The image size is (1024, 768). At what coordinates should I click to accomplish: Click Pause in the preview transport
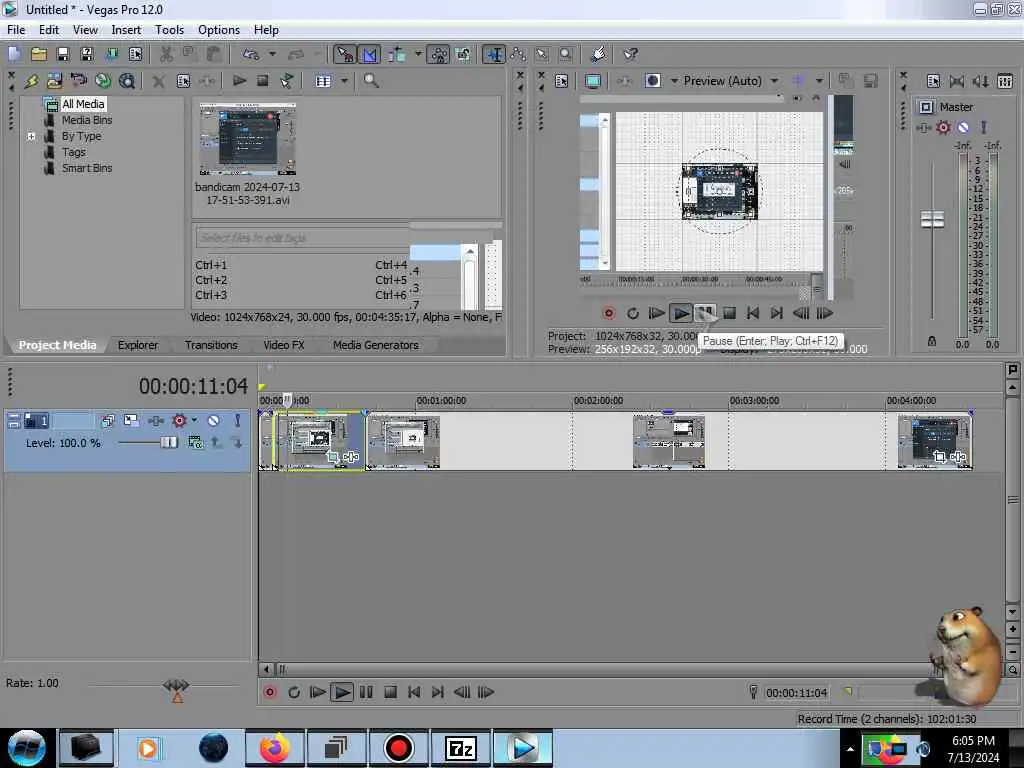click(x=704, y=313)
